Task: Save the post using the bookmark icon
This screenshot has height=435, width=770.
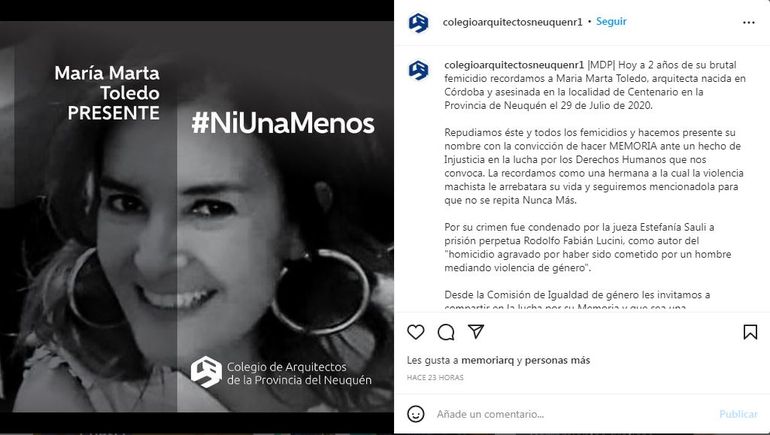Action: coord(750,332)
